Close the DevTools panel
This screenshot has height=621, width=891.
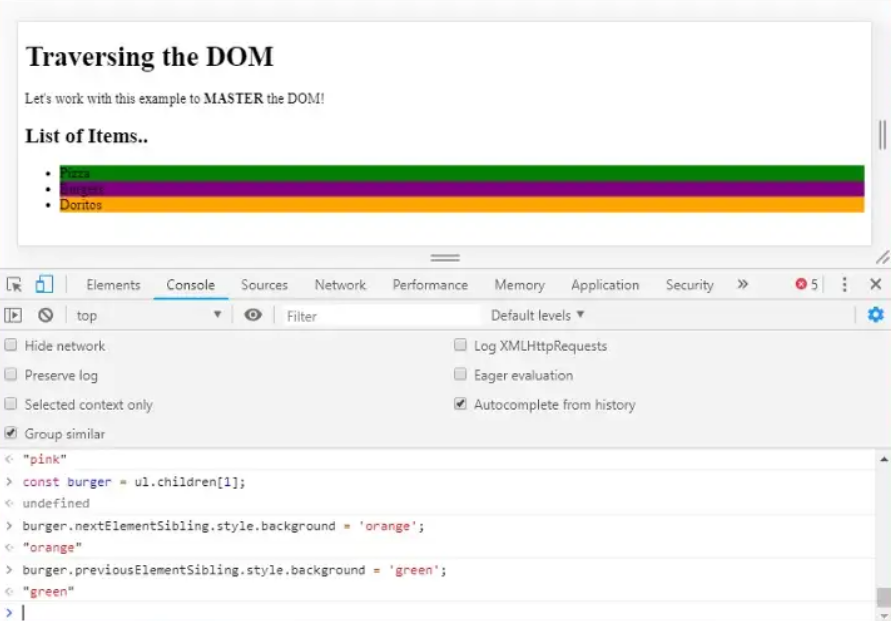click(x=875, y=285)
